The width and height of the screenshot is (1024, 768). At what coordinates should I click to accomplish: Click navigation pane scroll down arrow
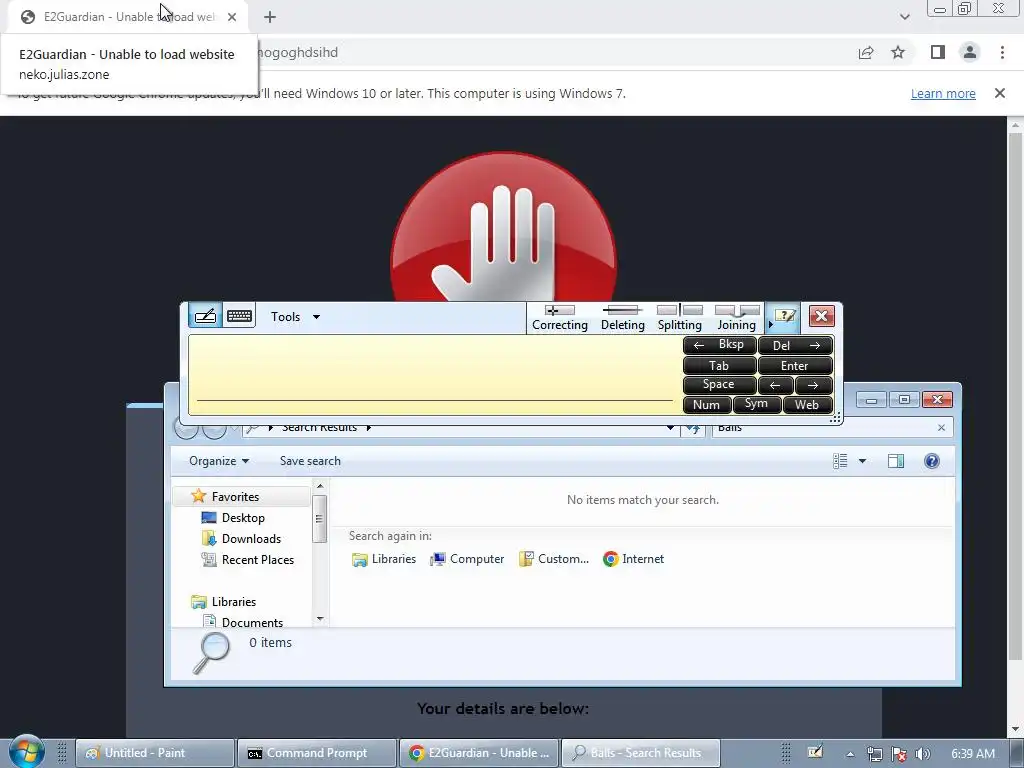(x=319, y=618)
